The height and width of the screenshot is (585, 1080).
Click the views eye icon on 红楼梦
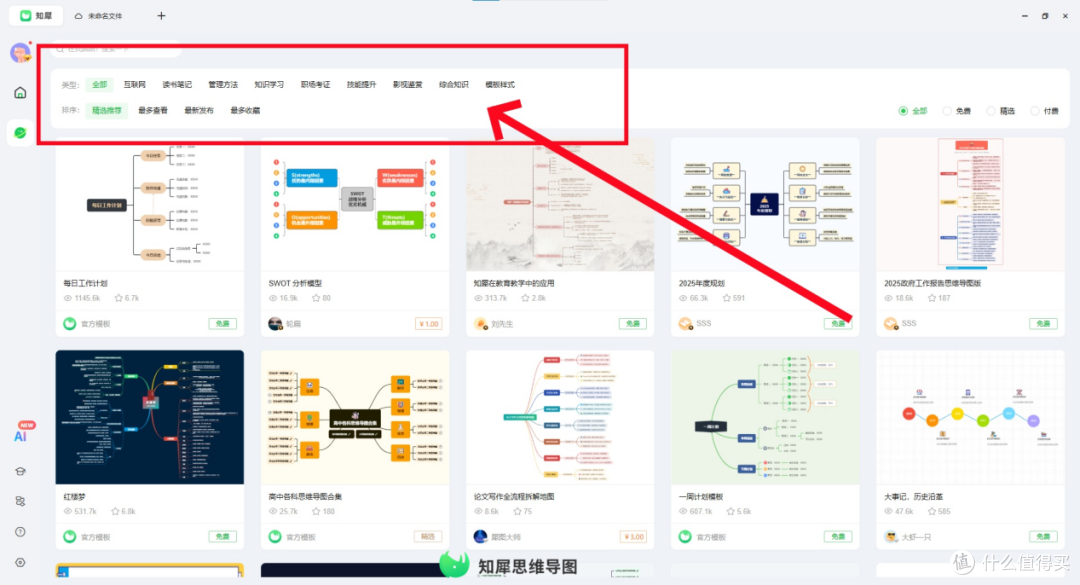68,511
